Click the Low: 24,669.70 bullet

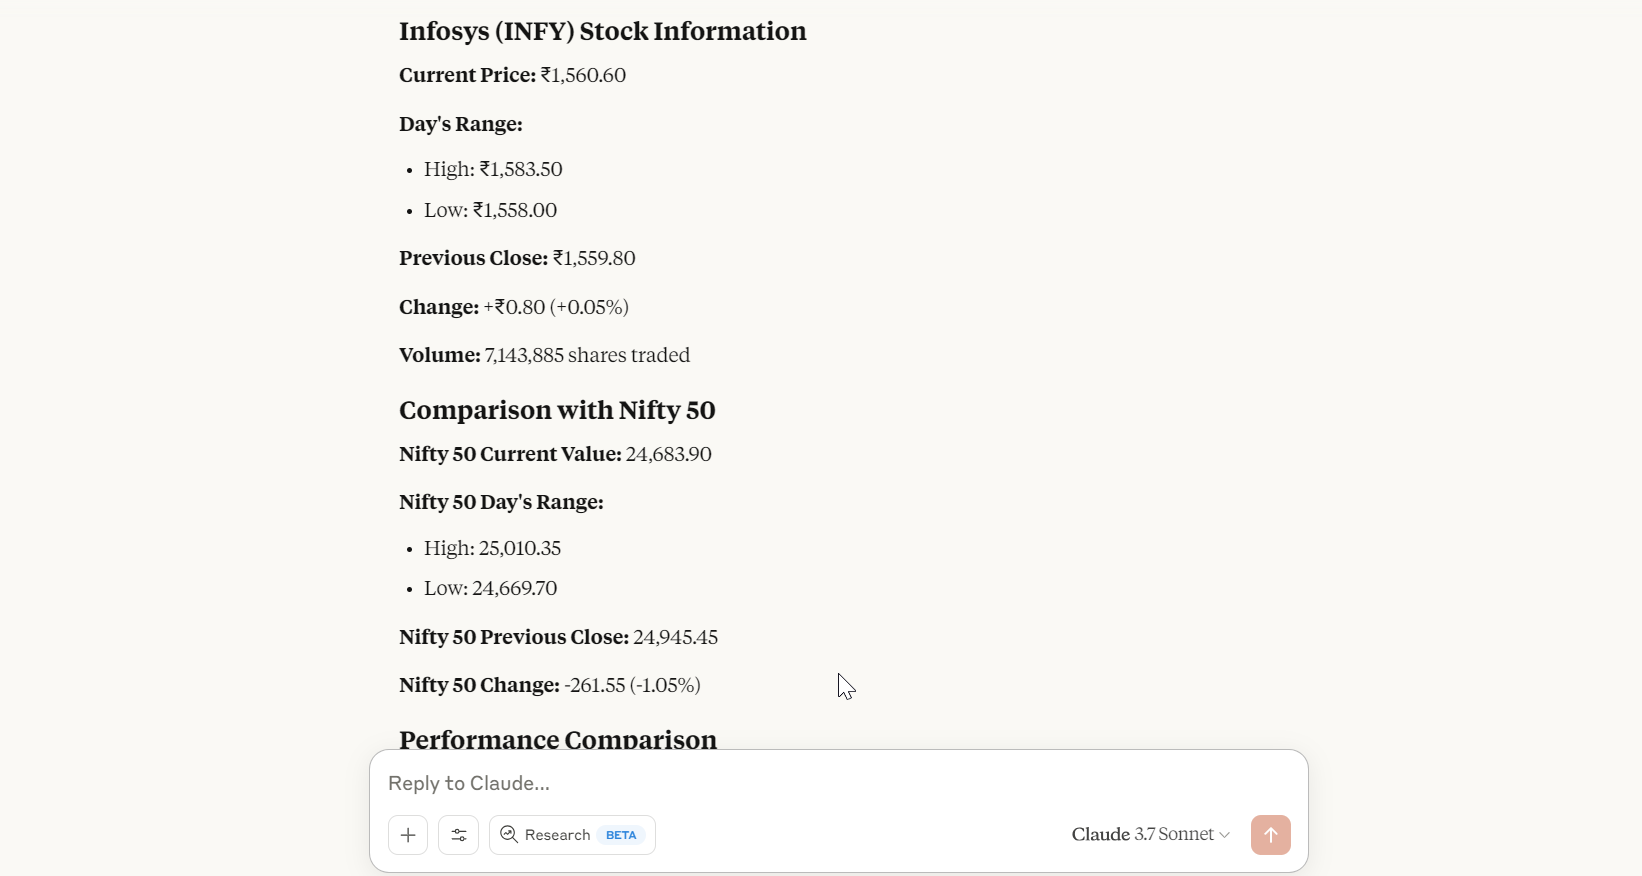tap(491, 588)
